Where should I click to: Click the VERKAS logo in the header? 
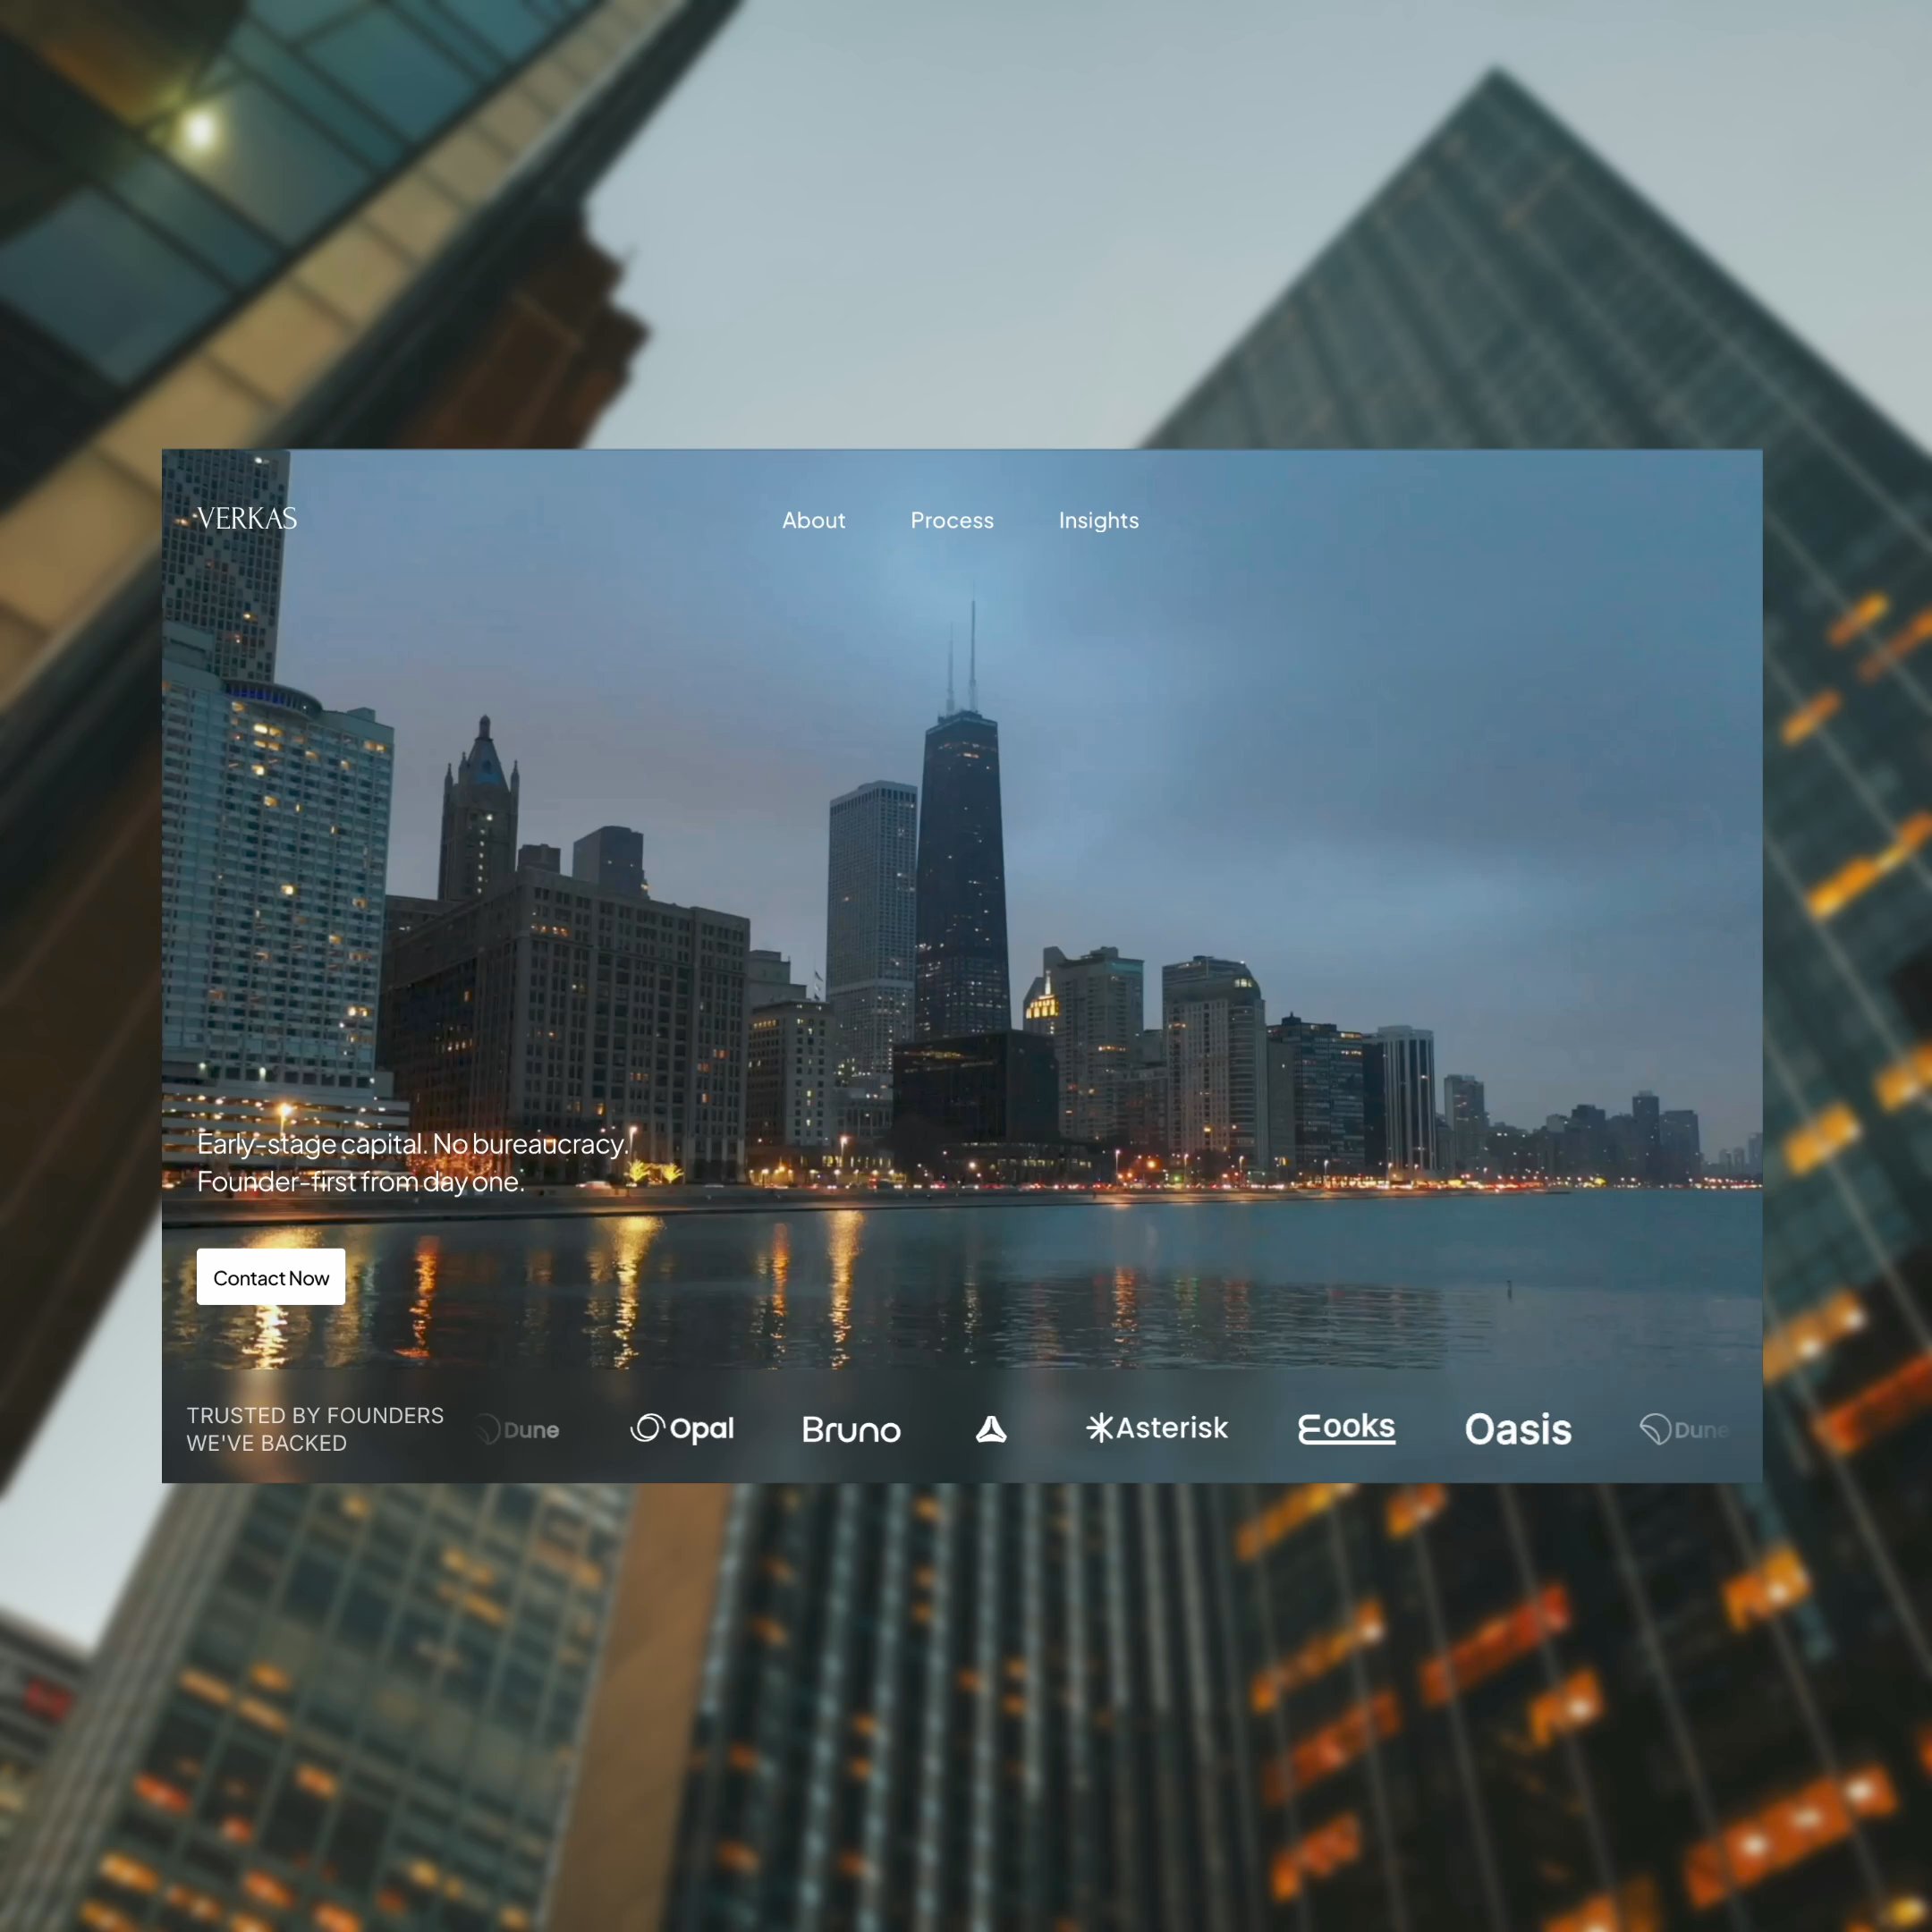pyautogui.click(x=245, y=519)
